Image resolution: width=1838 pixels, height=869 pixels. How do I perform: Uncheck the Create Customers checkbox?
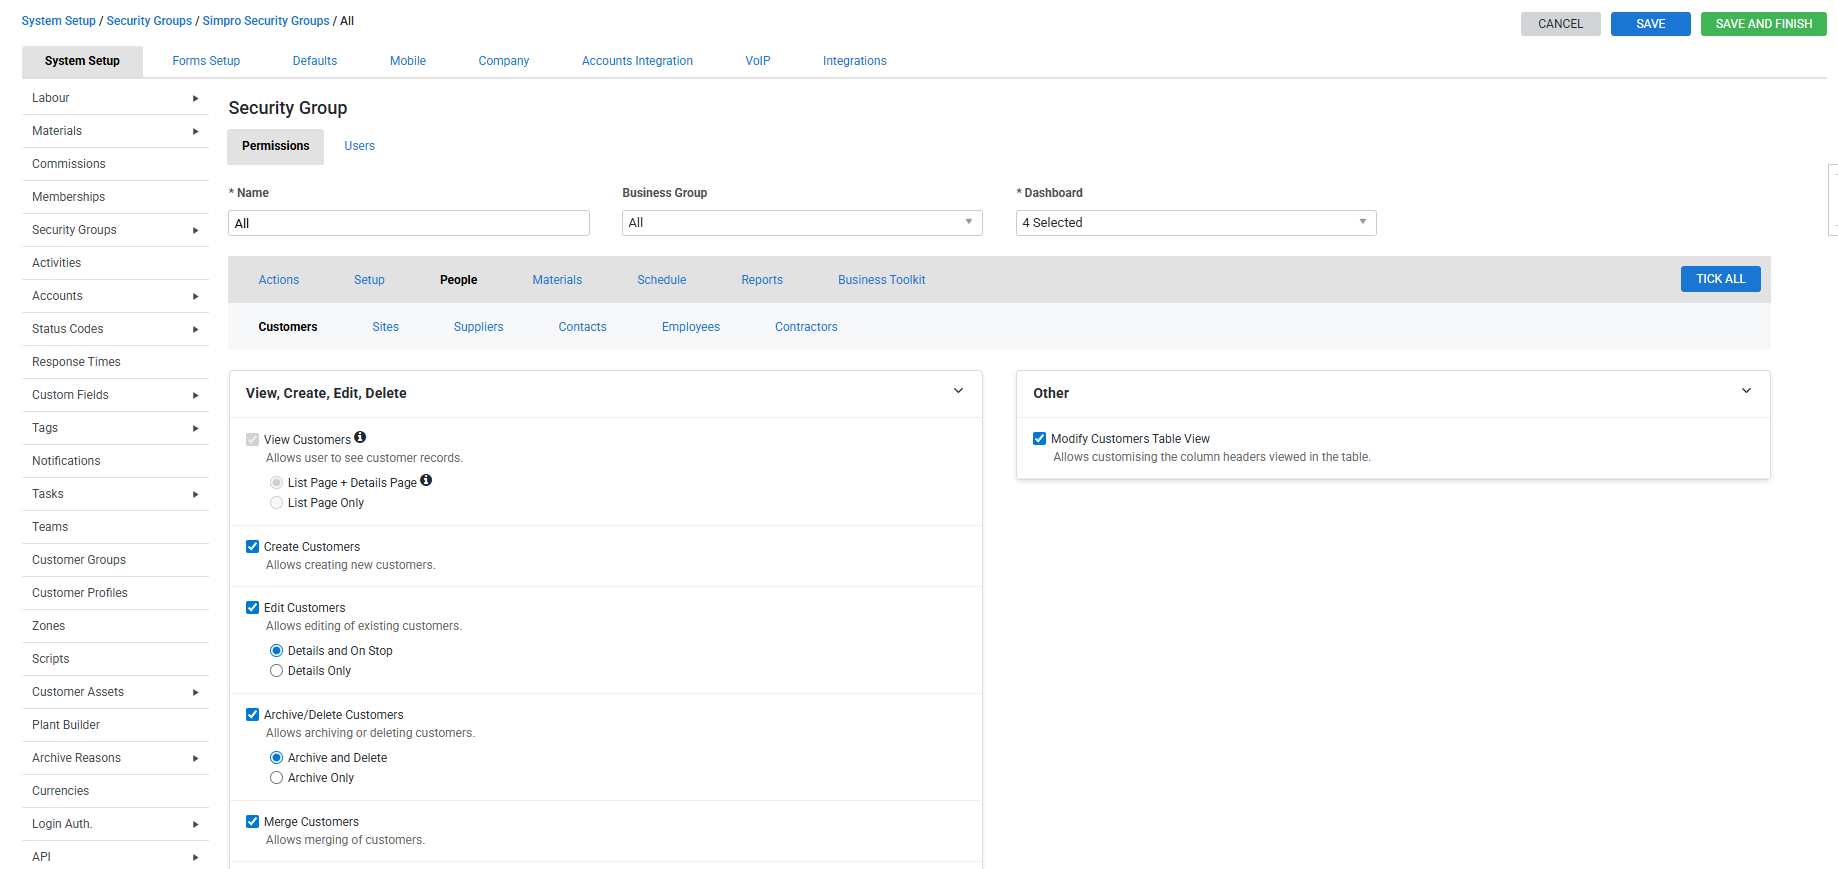(x=253, y=547)
